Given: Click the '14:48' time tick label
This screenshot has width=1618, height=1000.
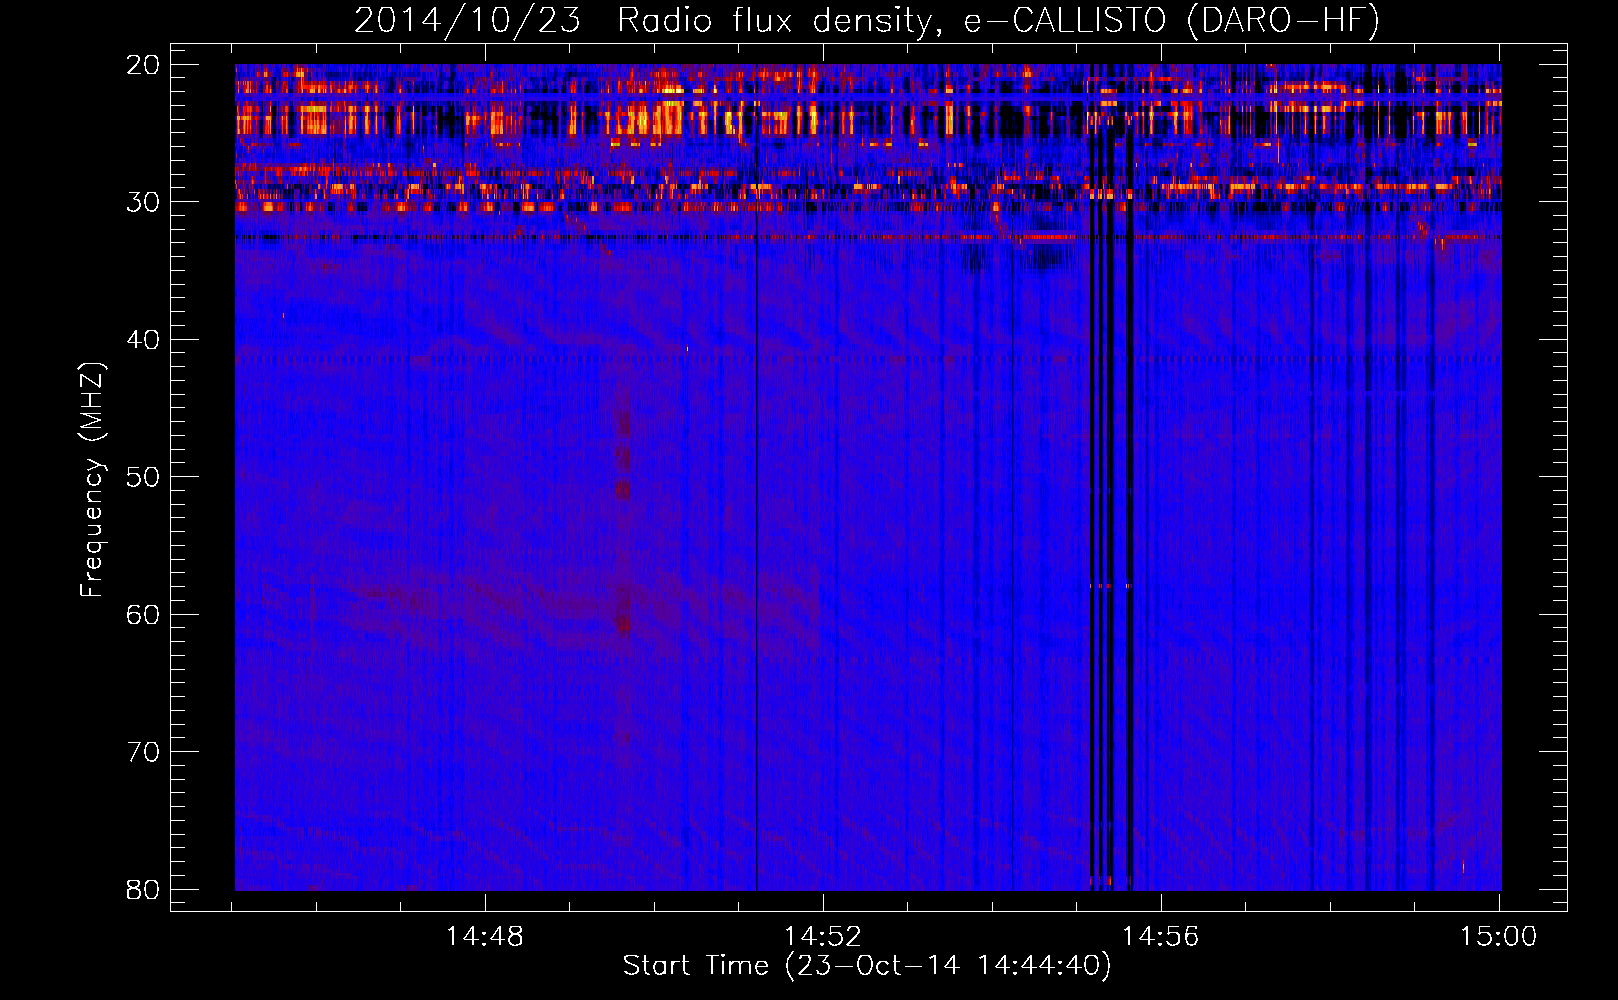Looking at the screenshot, I should [485, 937].
